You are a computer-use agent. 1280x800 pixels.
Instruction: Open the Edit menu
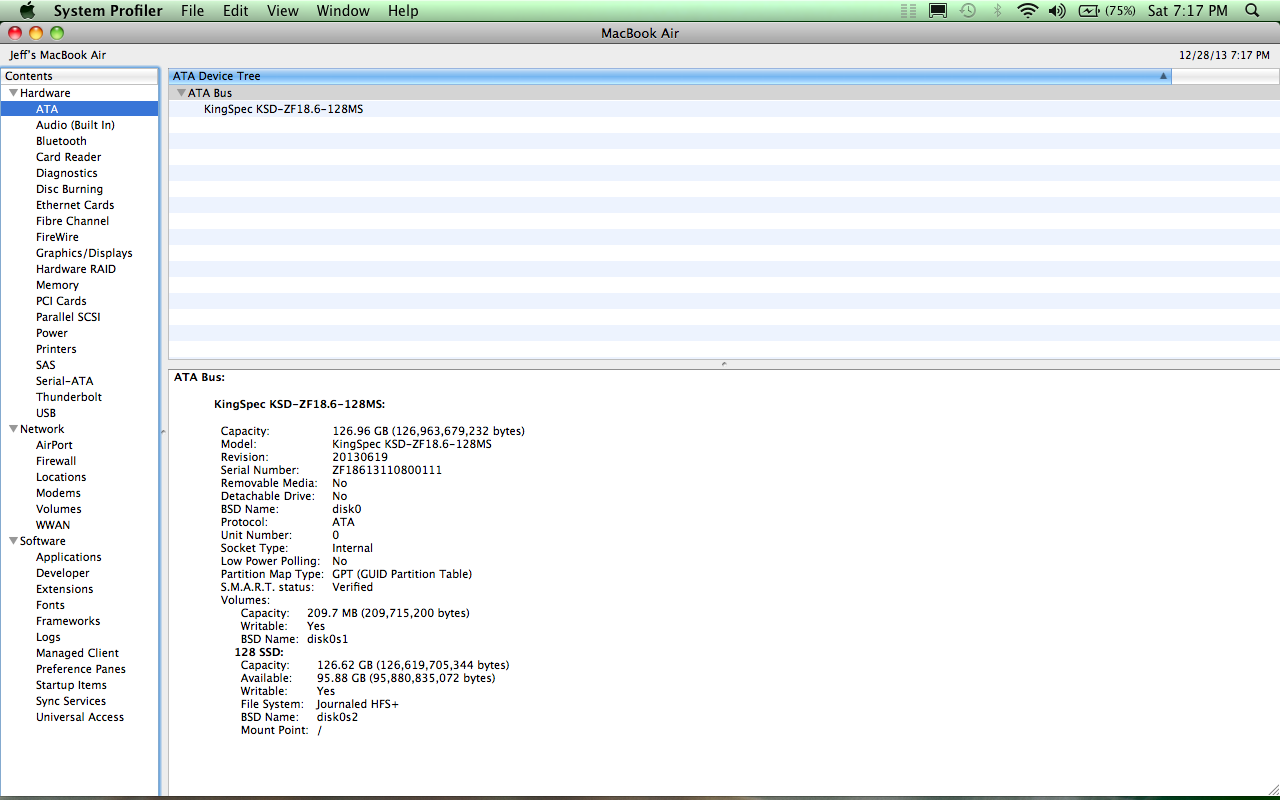click(236, 11)
